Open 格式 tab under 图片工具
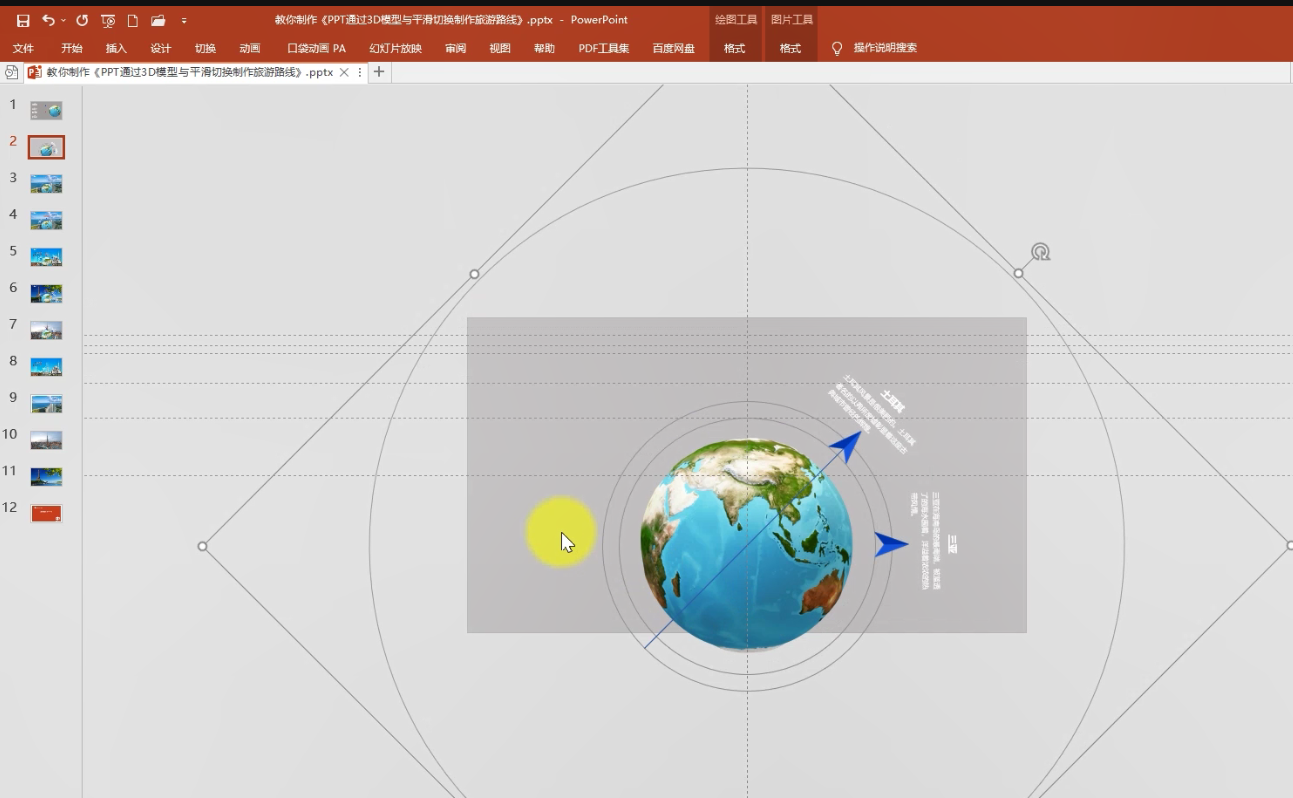The height and width of the screenshot is (798, 1293). tap(791, 48)
